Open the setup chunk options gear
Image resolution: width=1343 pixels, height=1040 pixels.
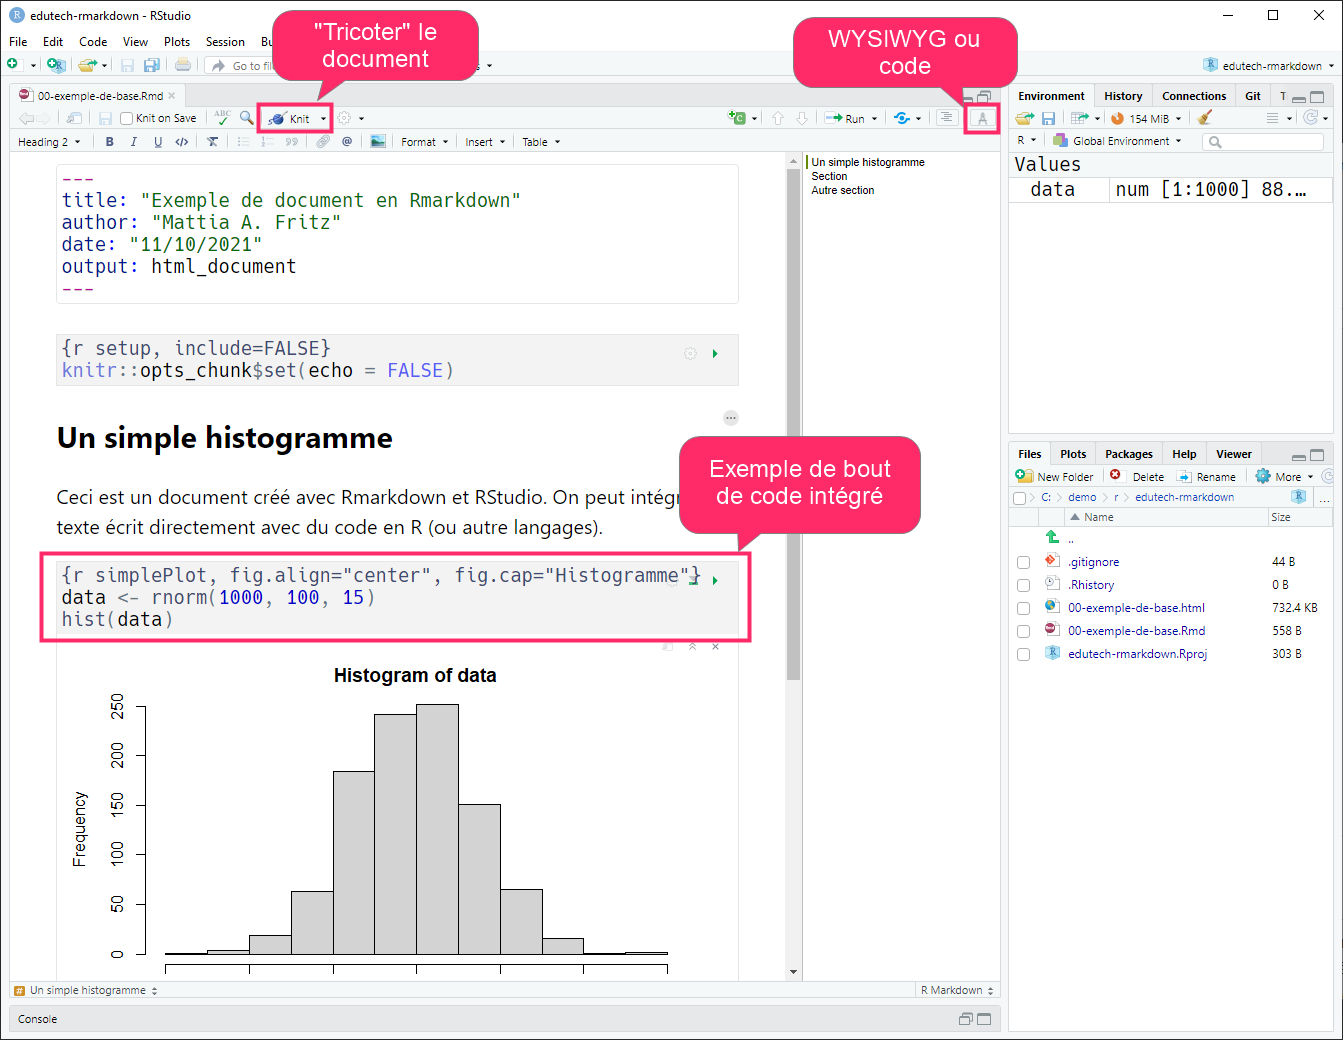(690, 354)
